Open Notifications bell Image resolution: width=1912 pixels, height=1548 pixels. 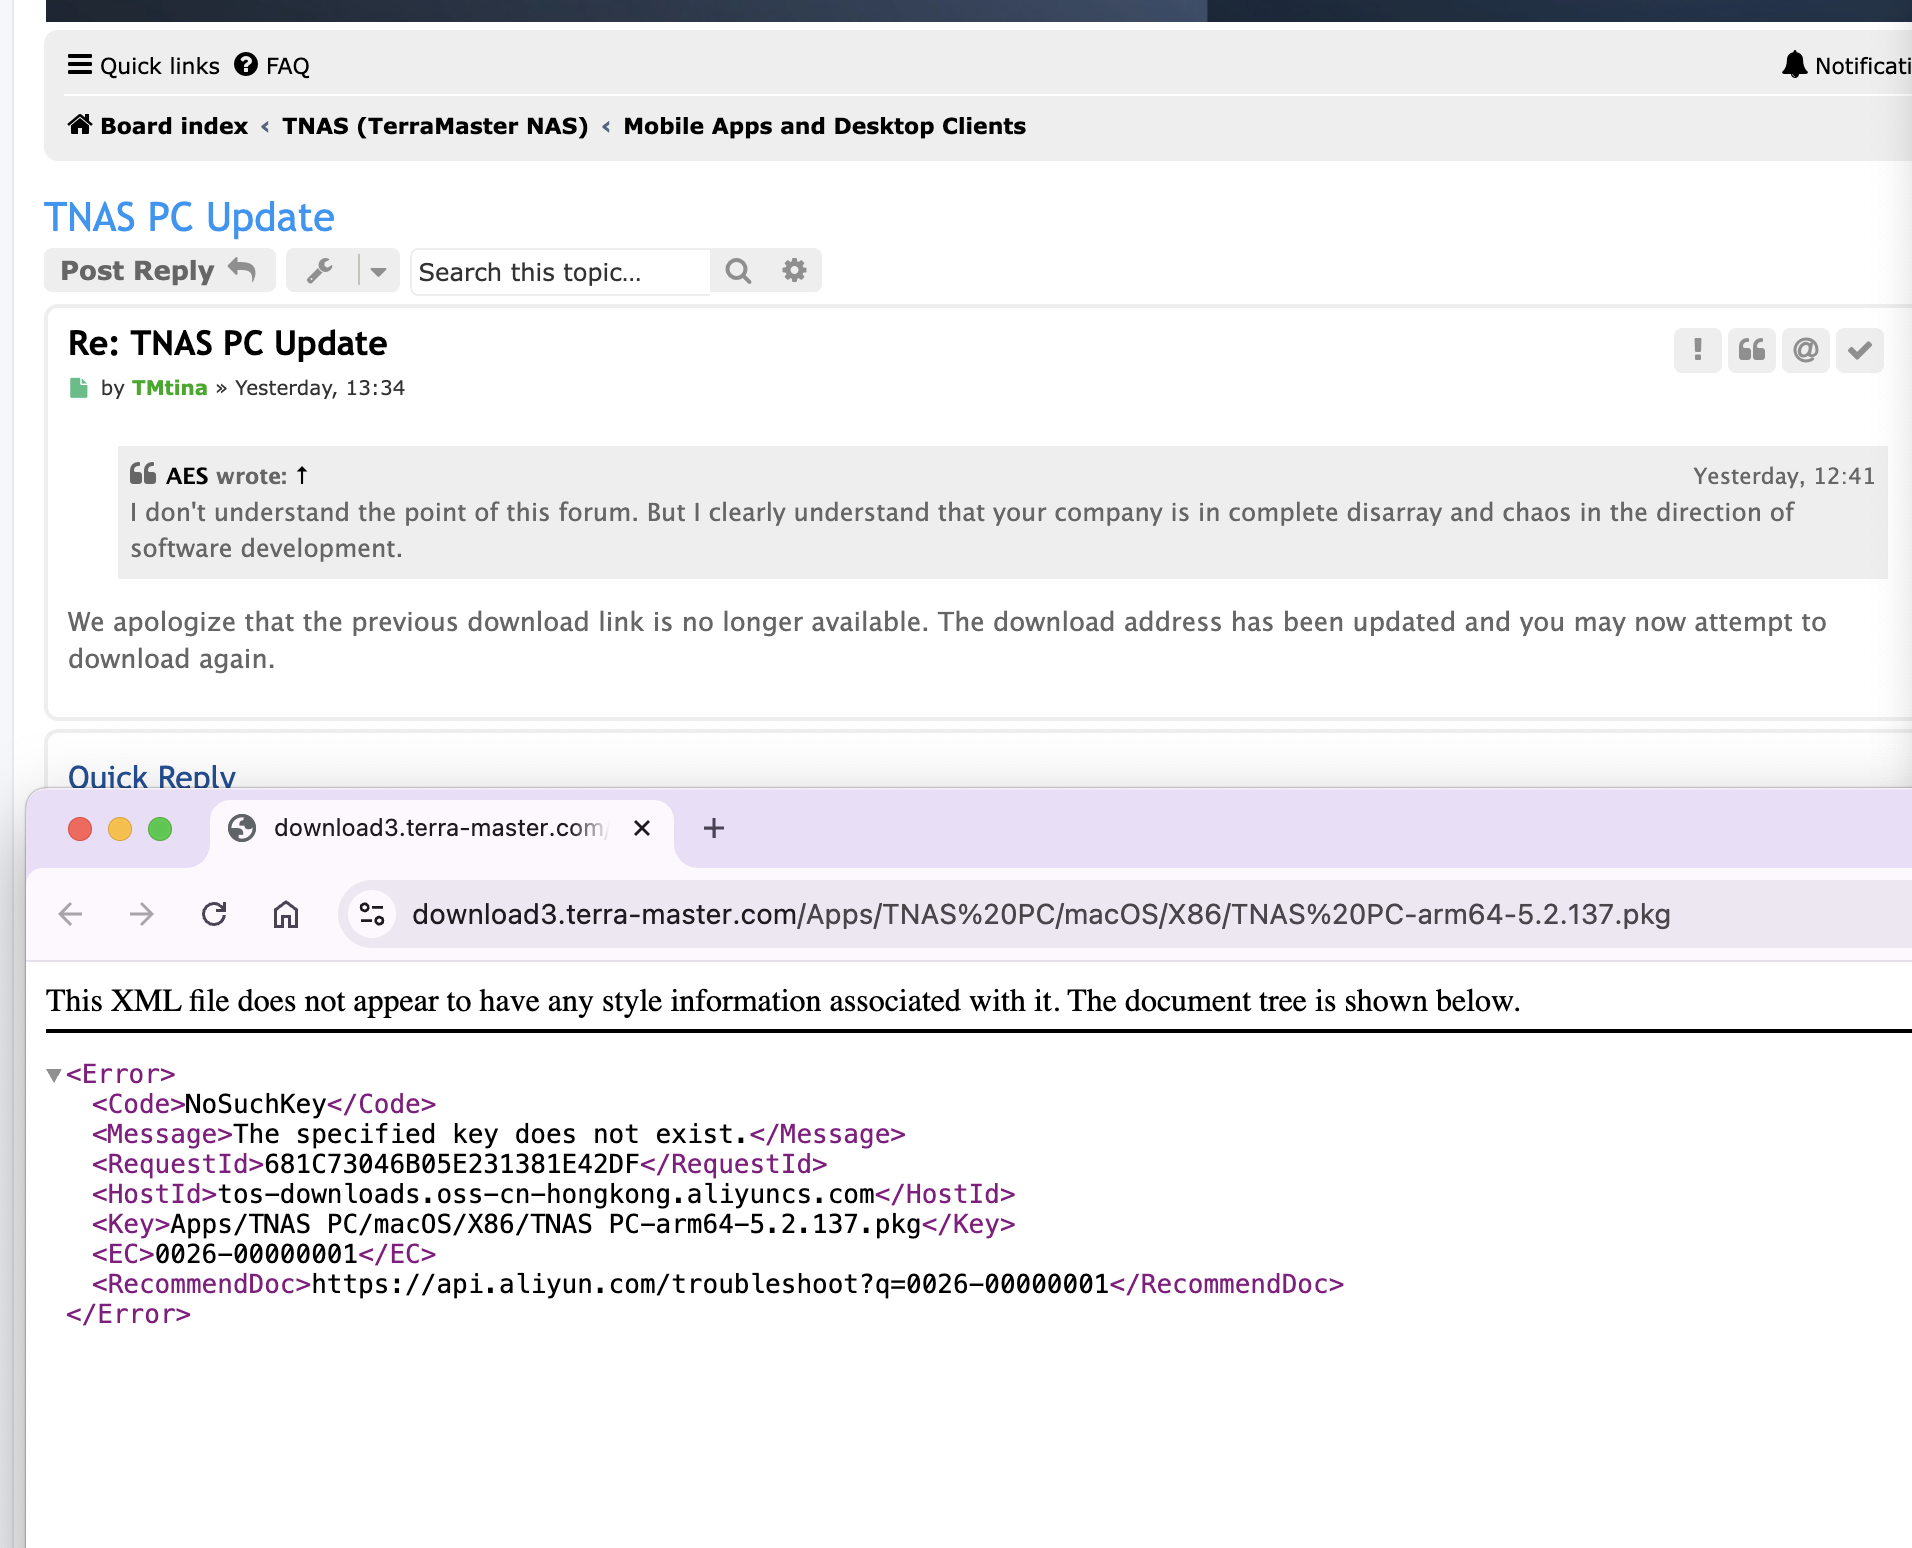pos(1846,66)
